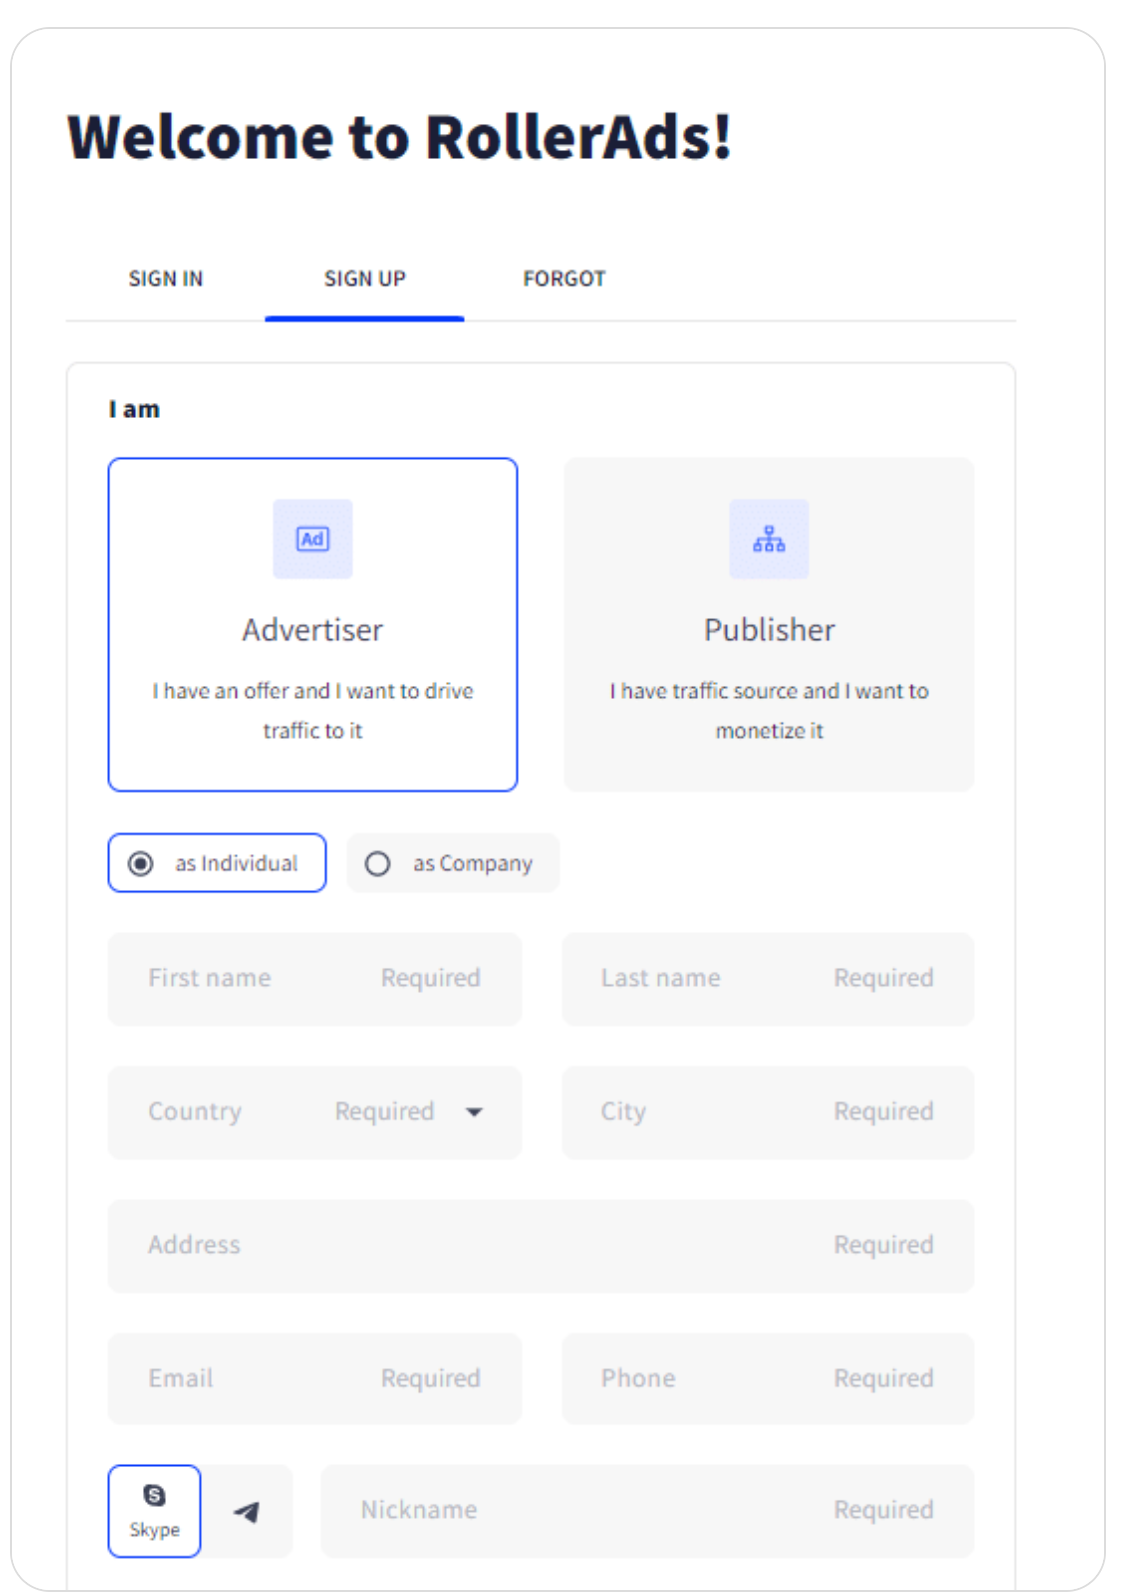Focus the Email input field
The height and width of the screenshot is (1594, 1122).
[315, 1379]
